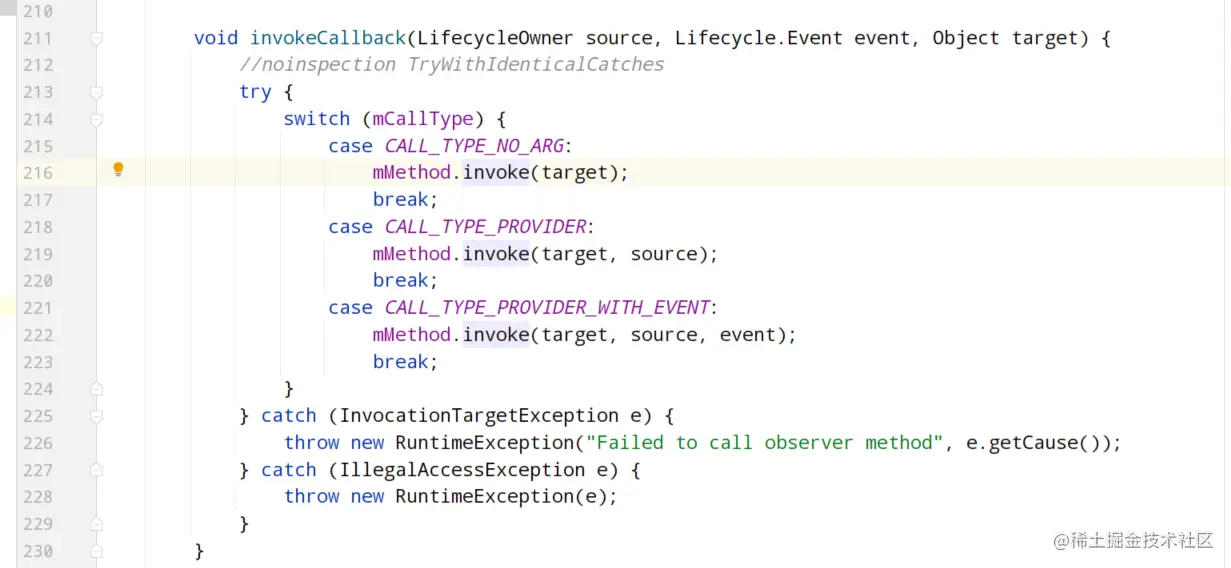Click the "Failed to call observer method" string
The height and width of the screenshot is (568, 1231).
(x=765, y=442)
